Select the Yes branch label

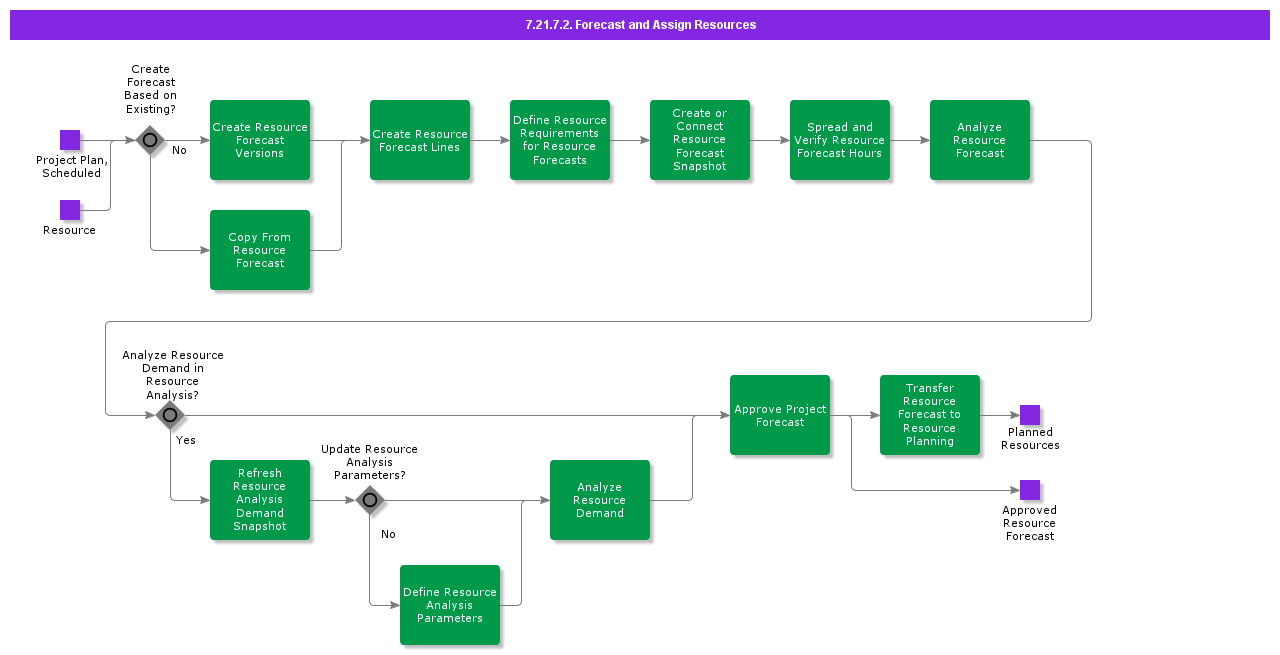(186, 440)
